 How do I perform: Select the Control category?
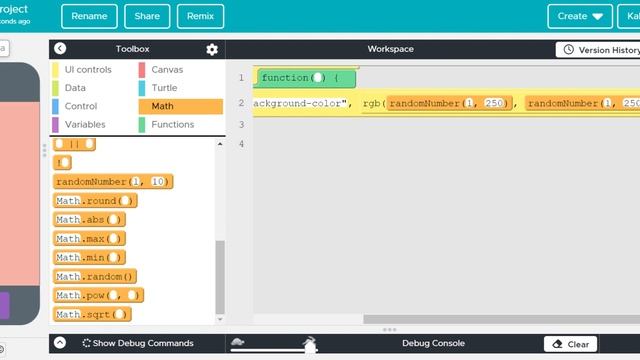[x=81, y=106]
